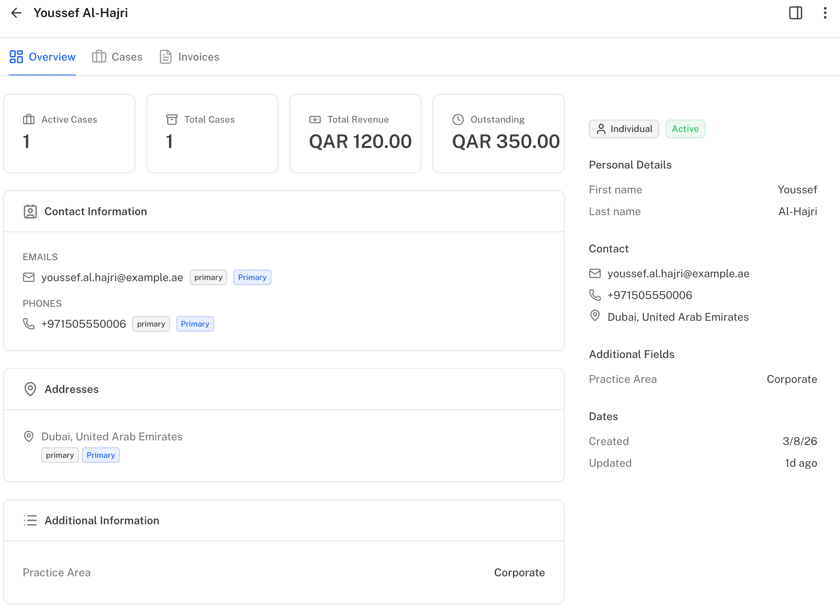Click the Active Cases stat card
Screen dimensions: 840x612
pyautogui.click(x=69, y=133)
